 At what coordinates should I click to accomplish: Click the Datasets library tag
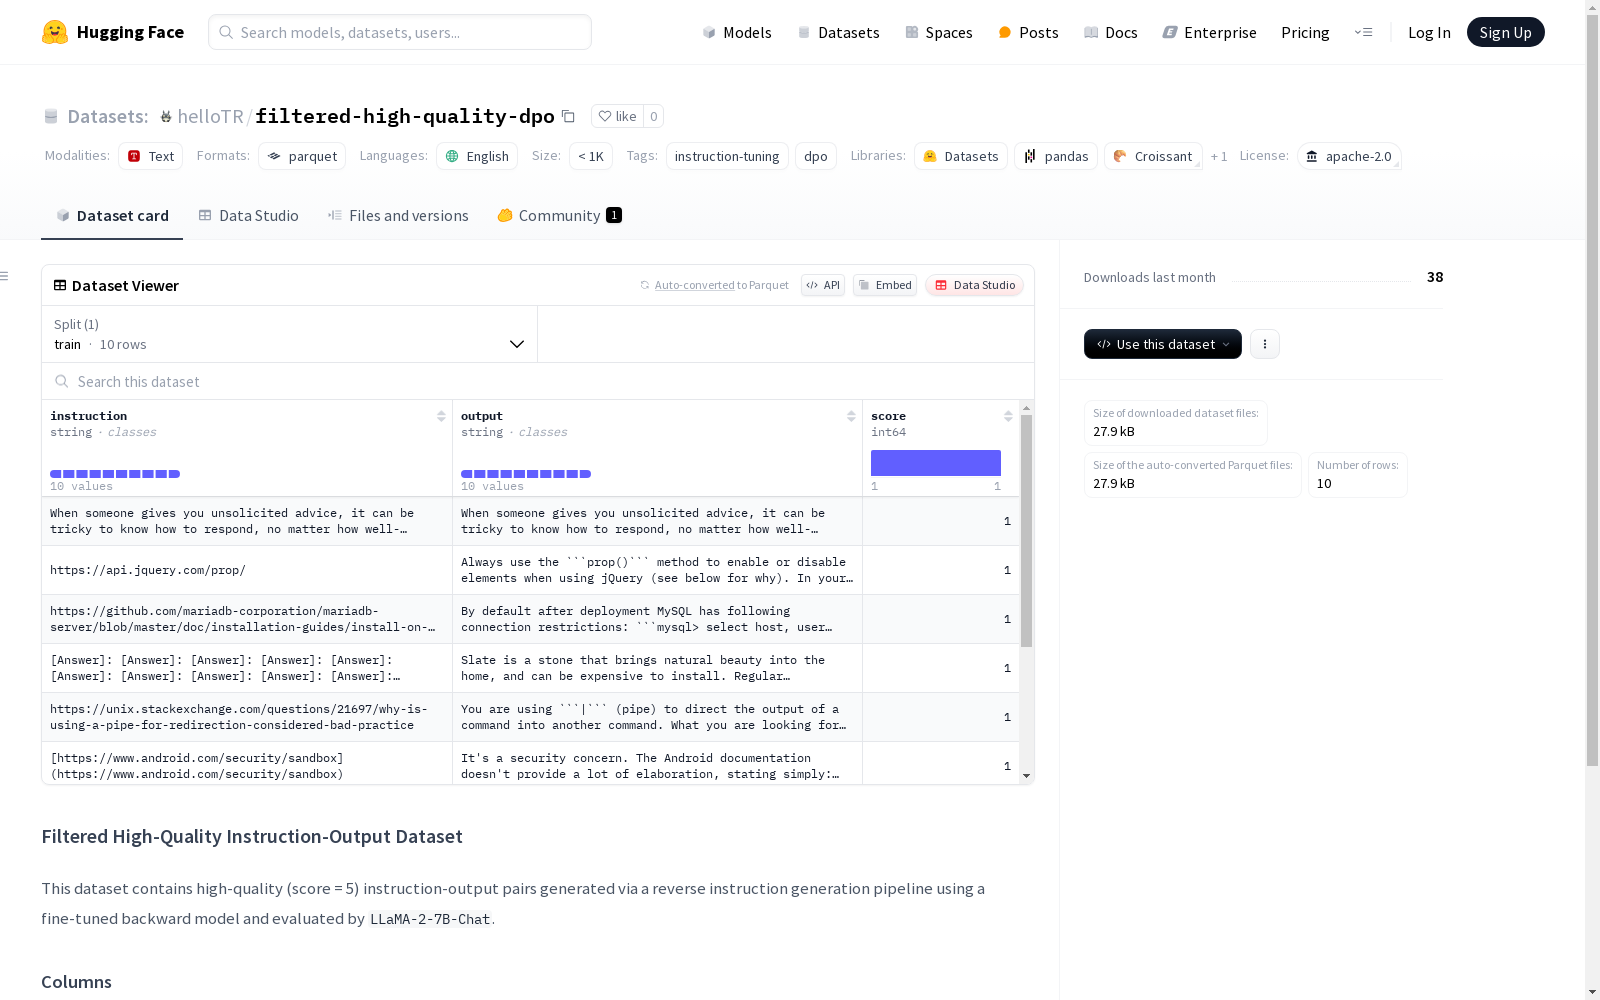point(961,156)
